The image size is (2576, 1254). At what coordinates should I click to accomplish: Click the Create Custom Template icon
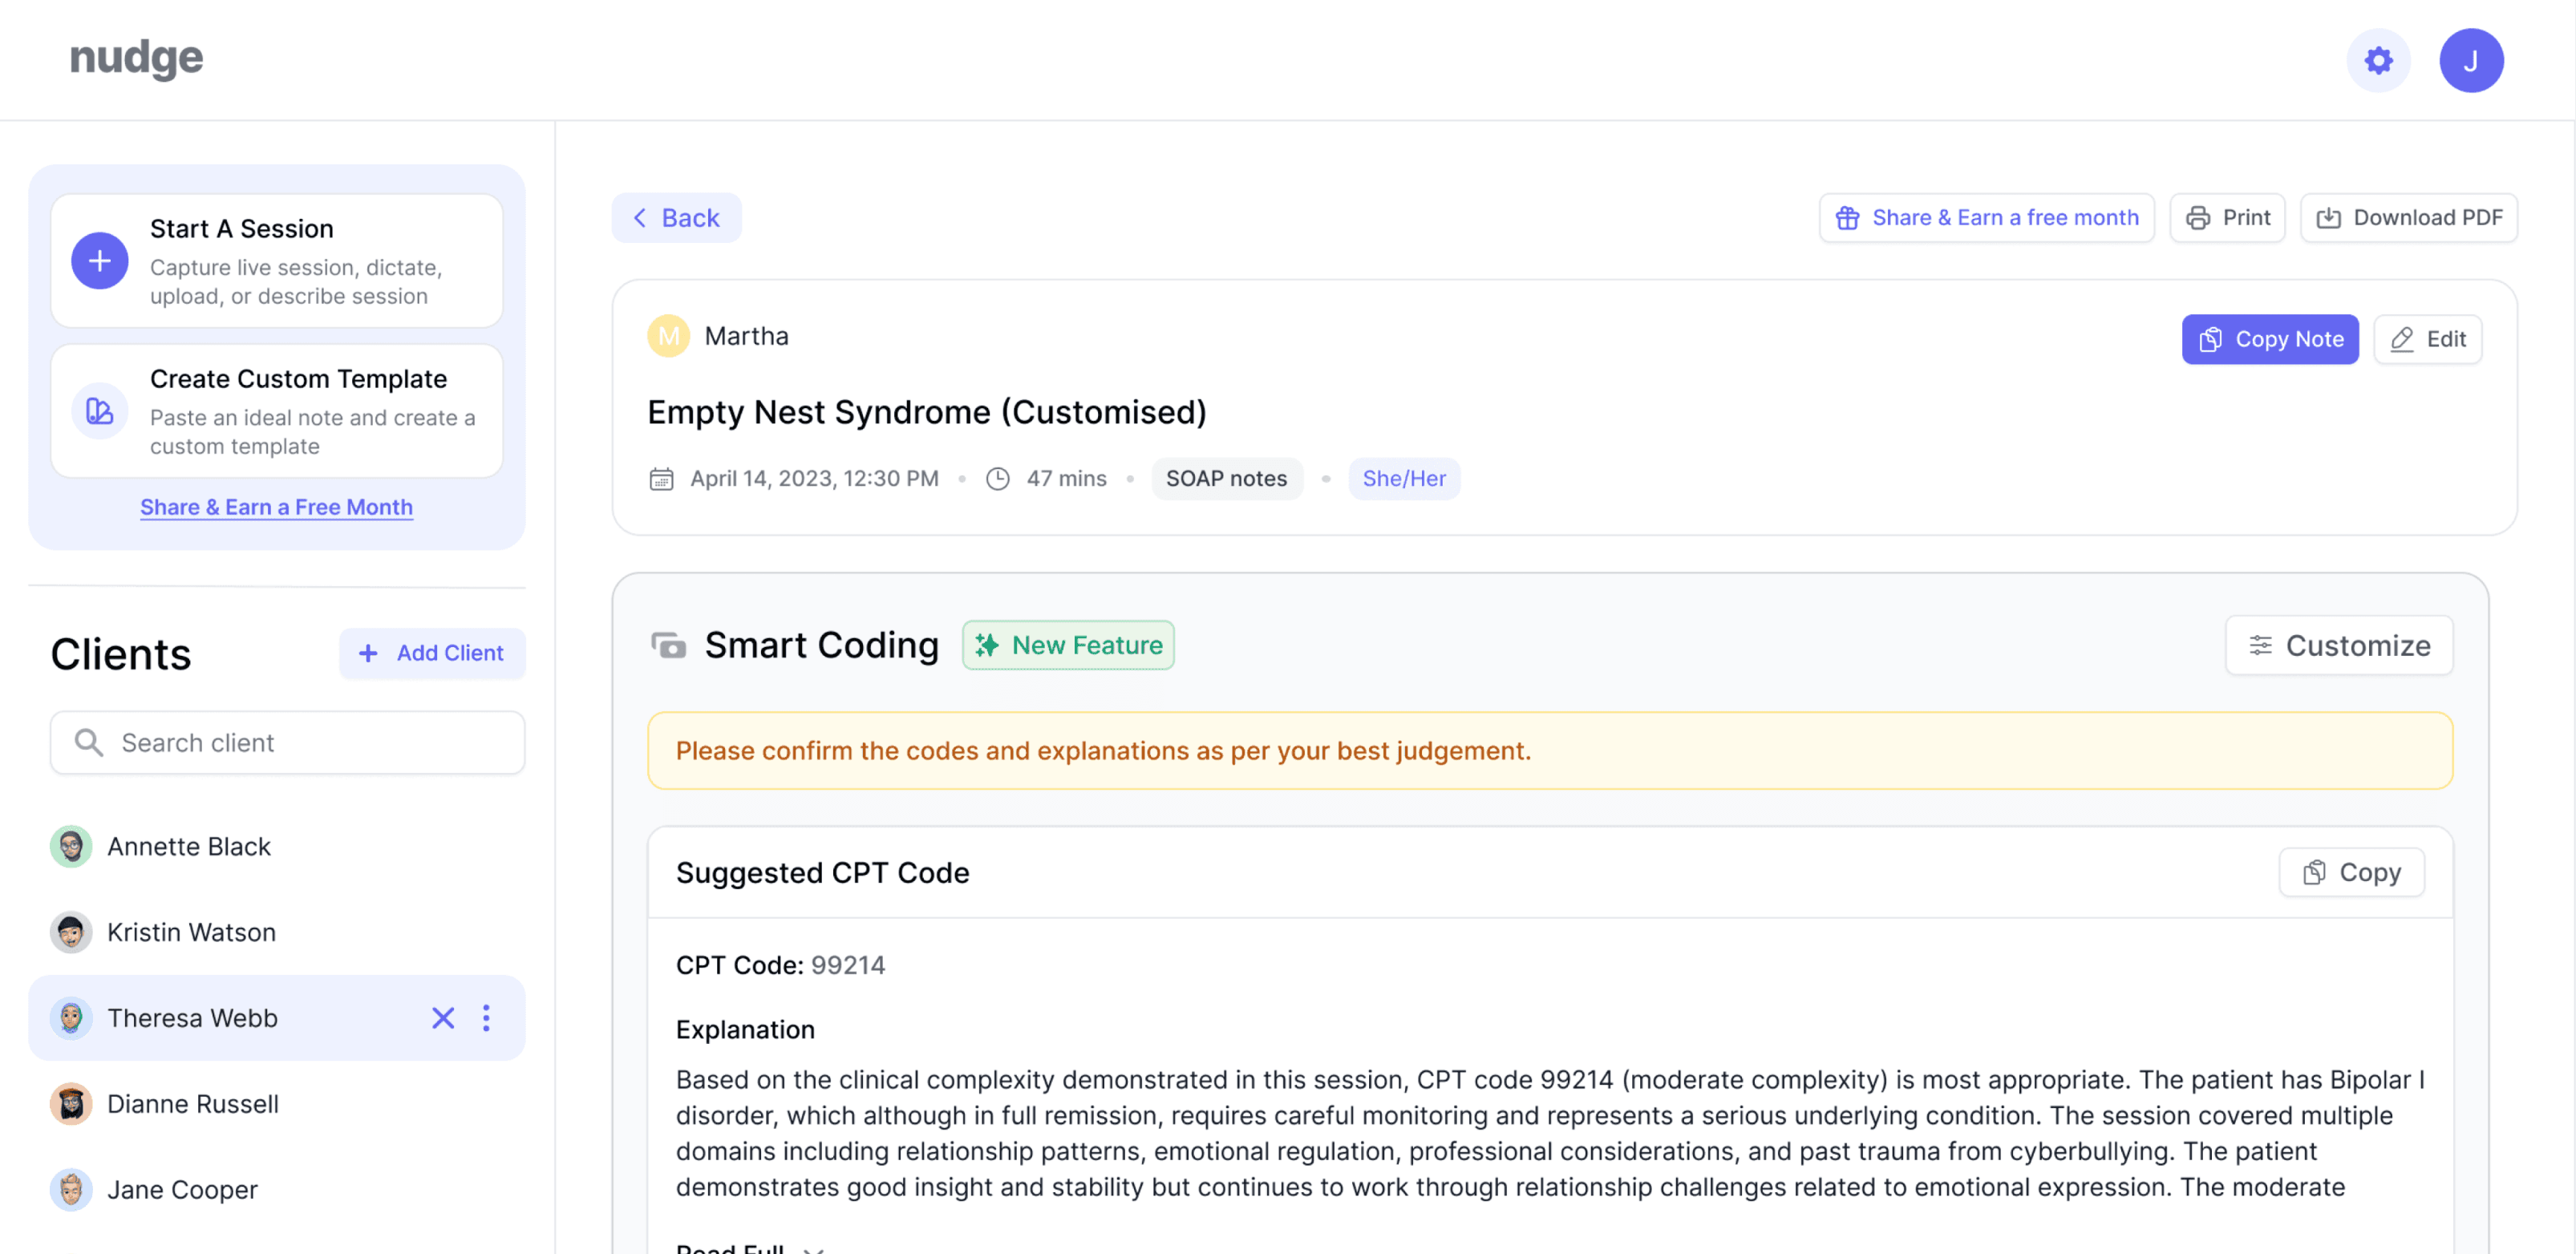coord(100,411)
